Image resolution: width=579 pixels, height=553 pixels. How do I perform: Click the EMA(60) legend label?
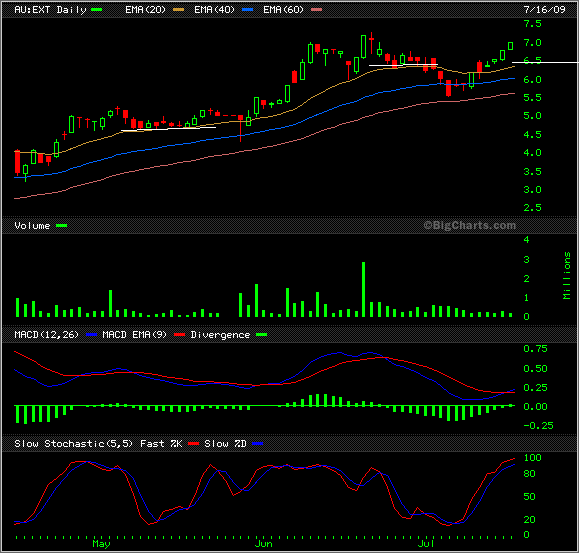tap(283, 10)
